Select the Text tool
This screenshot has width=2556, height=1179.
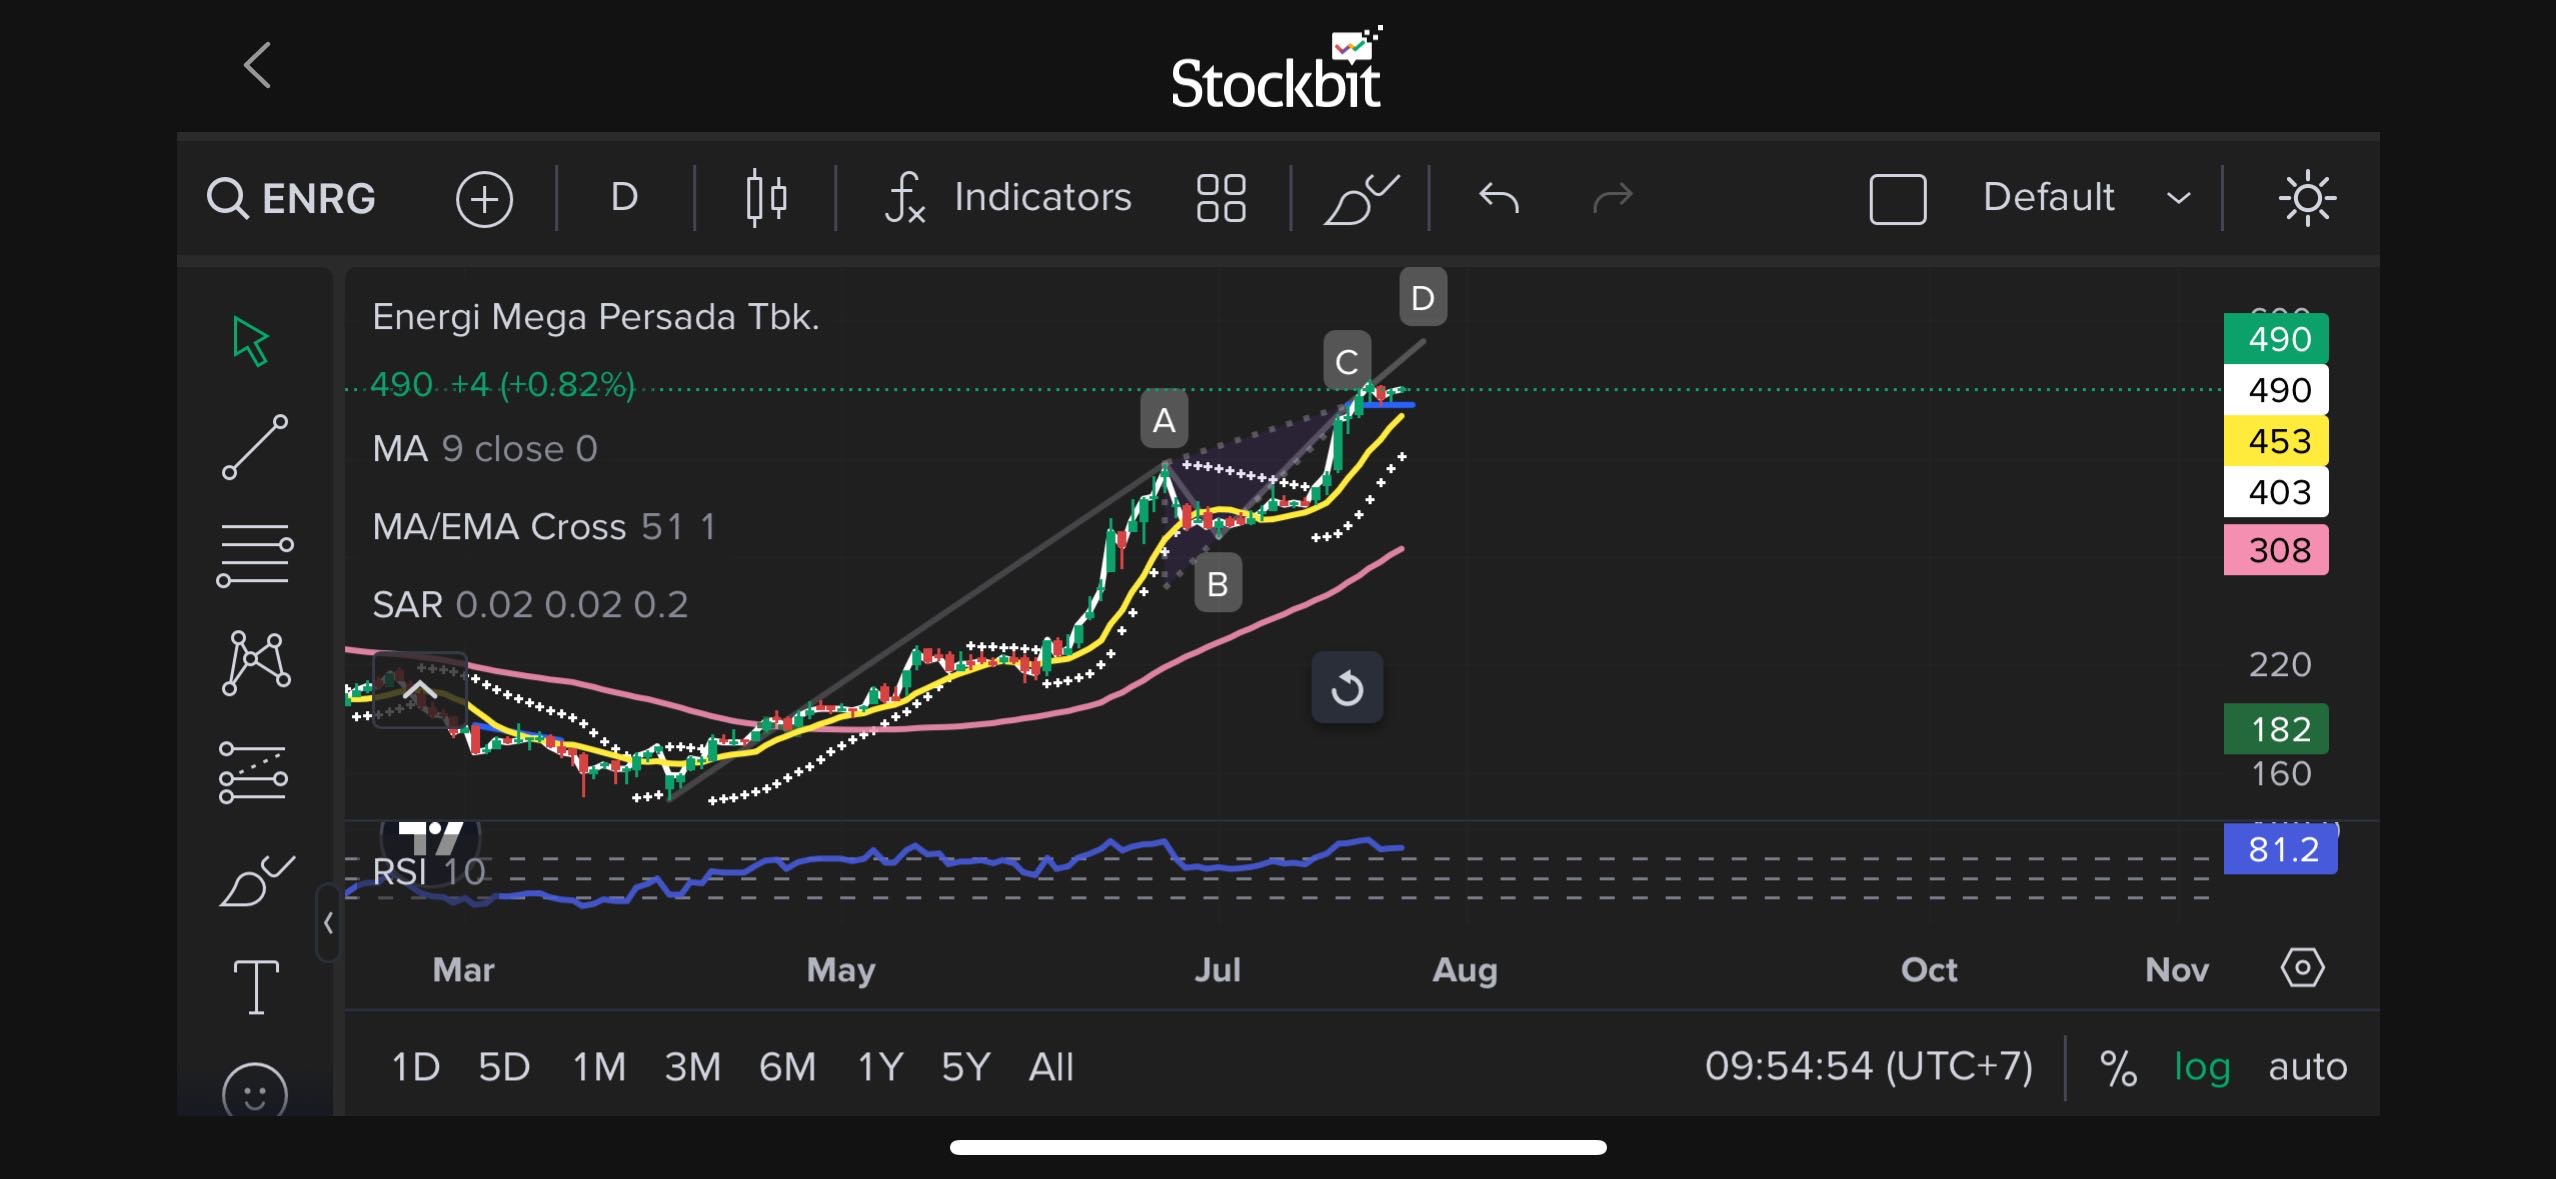[256, 987]
